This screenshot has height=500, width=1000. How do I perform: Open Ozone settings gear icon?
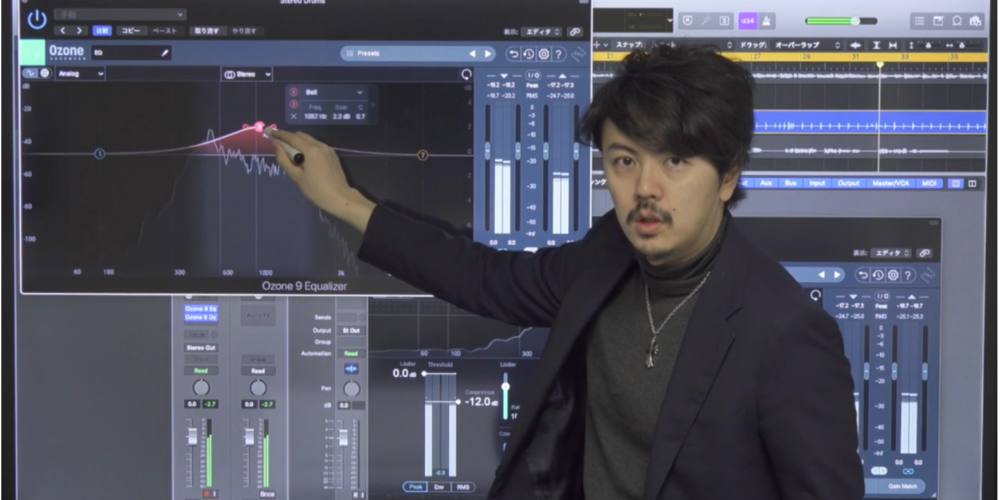tap(544, 54)
